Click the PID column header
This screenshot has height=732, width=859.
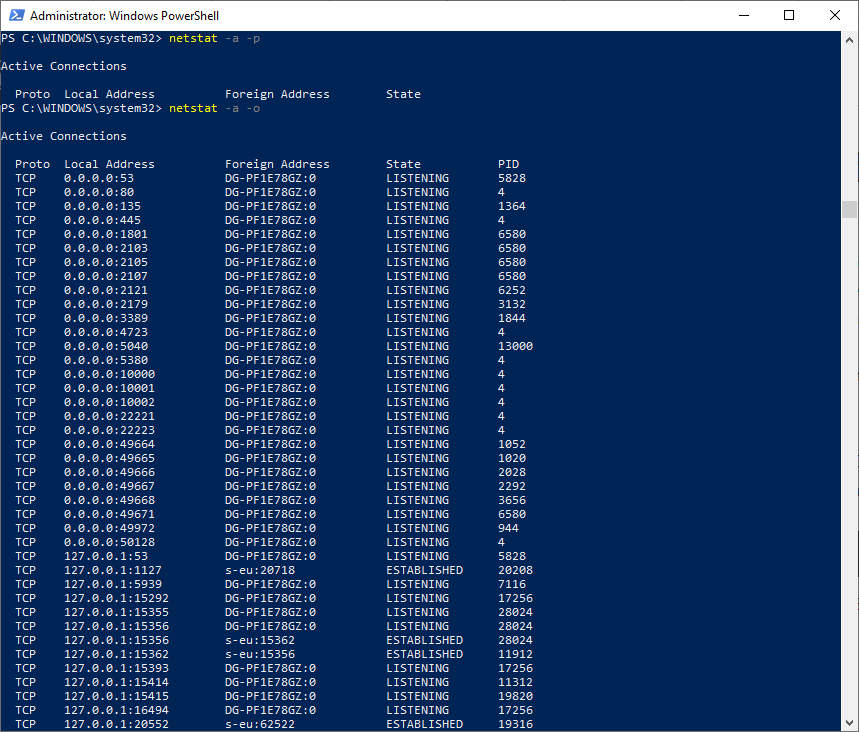click(x=508, y=164)
